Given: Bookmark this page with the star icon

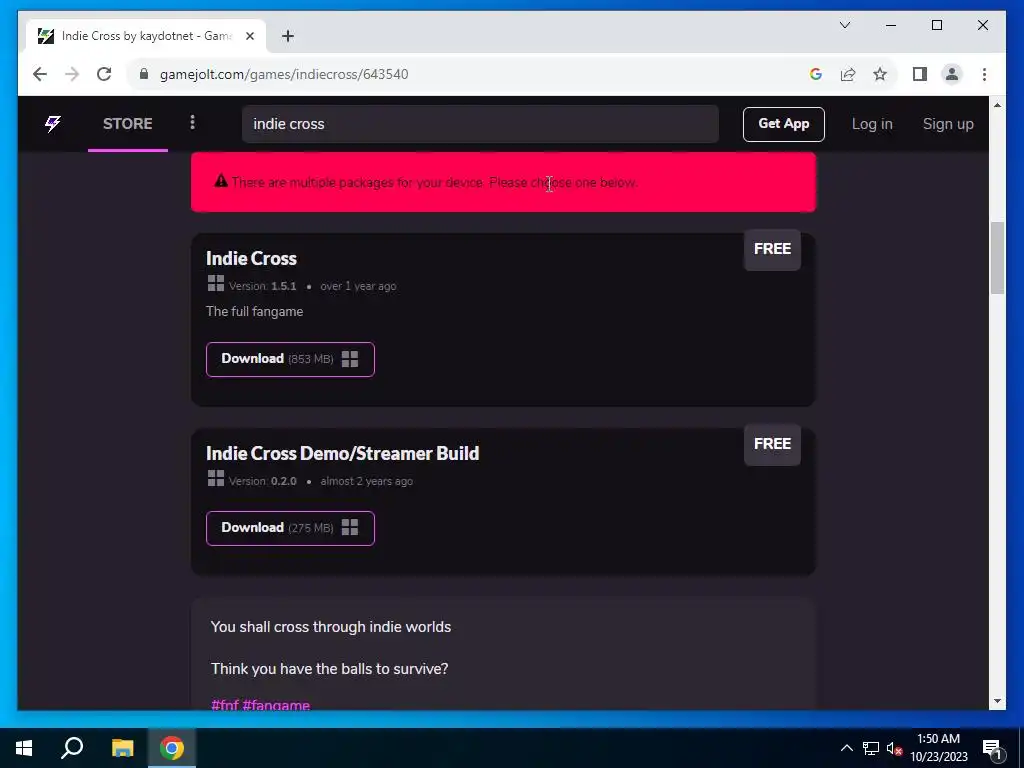Looking at the screenshot, I should tap(880, 74).
